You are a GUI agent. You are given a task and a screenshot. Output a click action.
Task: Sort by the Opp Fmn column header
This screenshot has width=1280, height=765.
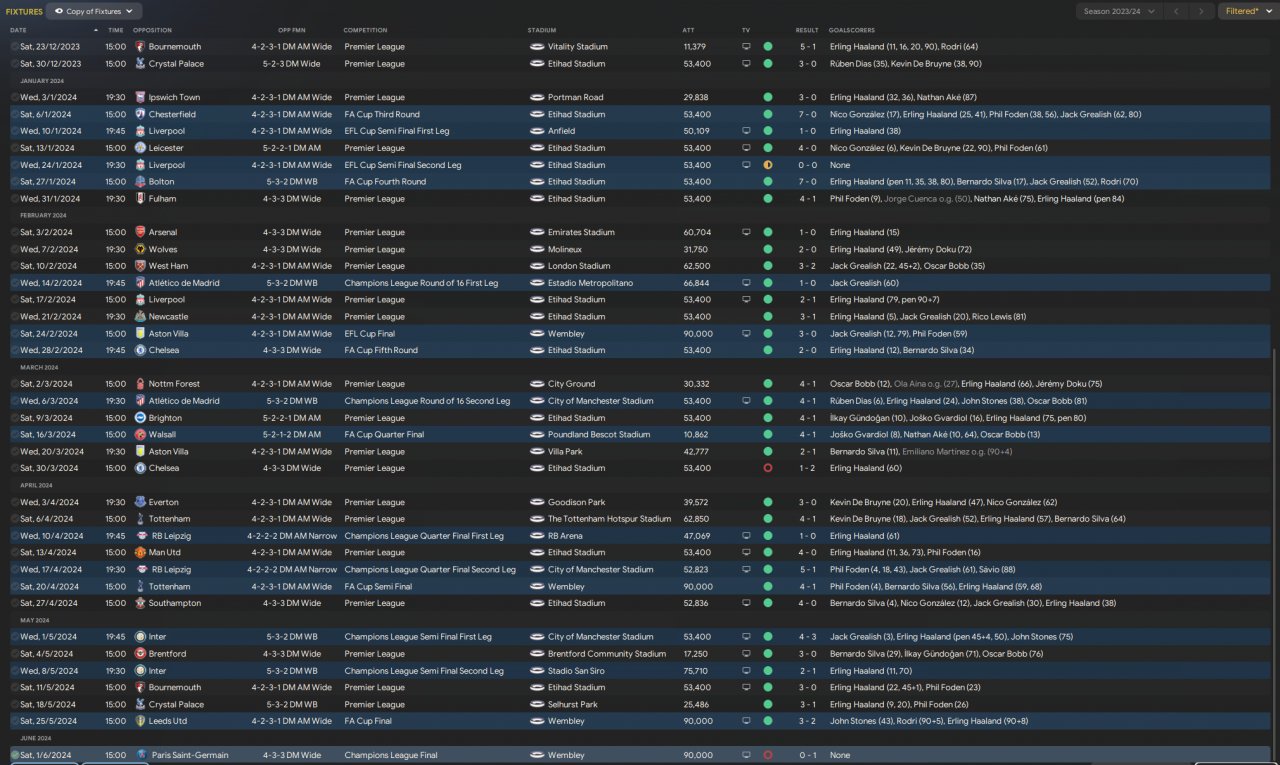(x=292, y=30)
